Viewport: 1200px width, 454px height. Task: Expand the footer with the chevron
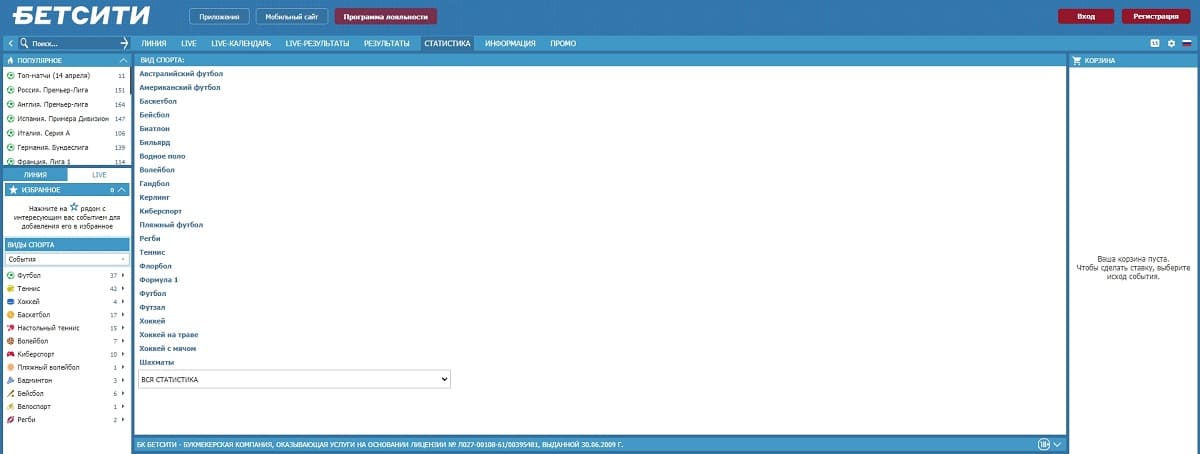[x=1058, y=444]
